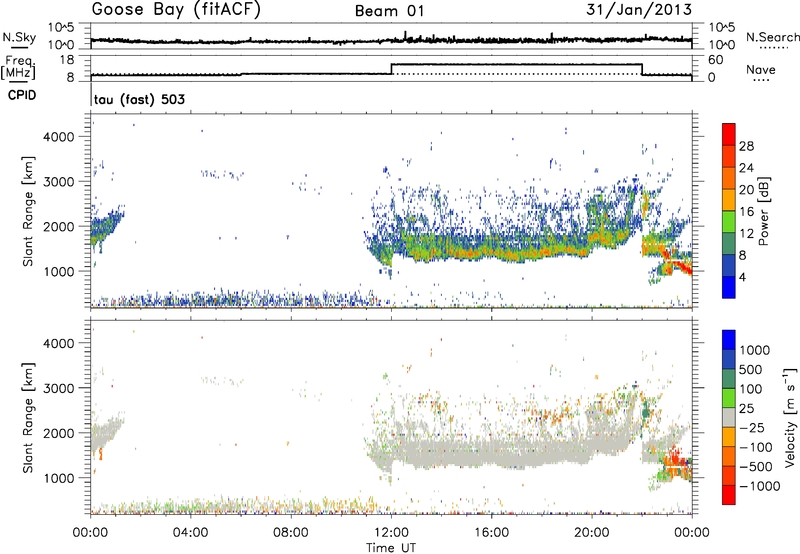Click the gray velocity scatter band near 16:00
Image resolution: width=800 pixels, height=554 pixels.
coord(491,452)
